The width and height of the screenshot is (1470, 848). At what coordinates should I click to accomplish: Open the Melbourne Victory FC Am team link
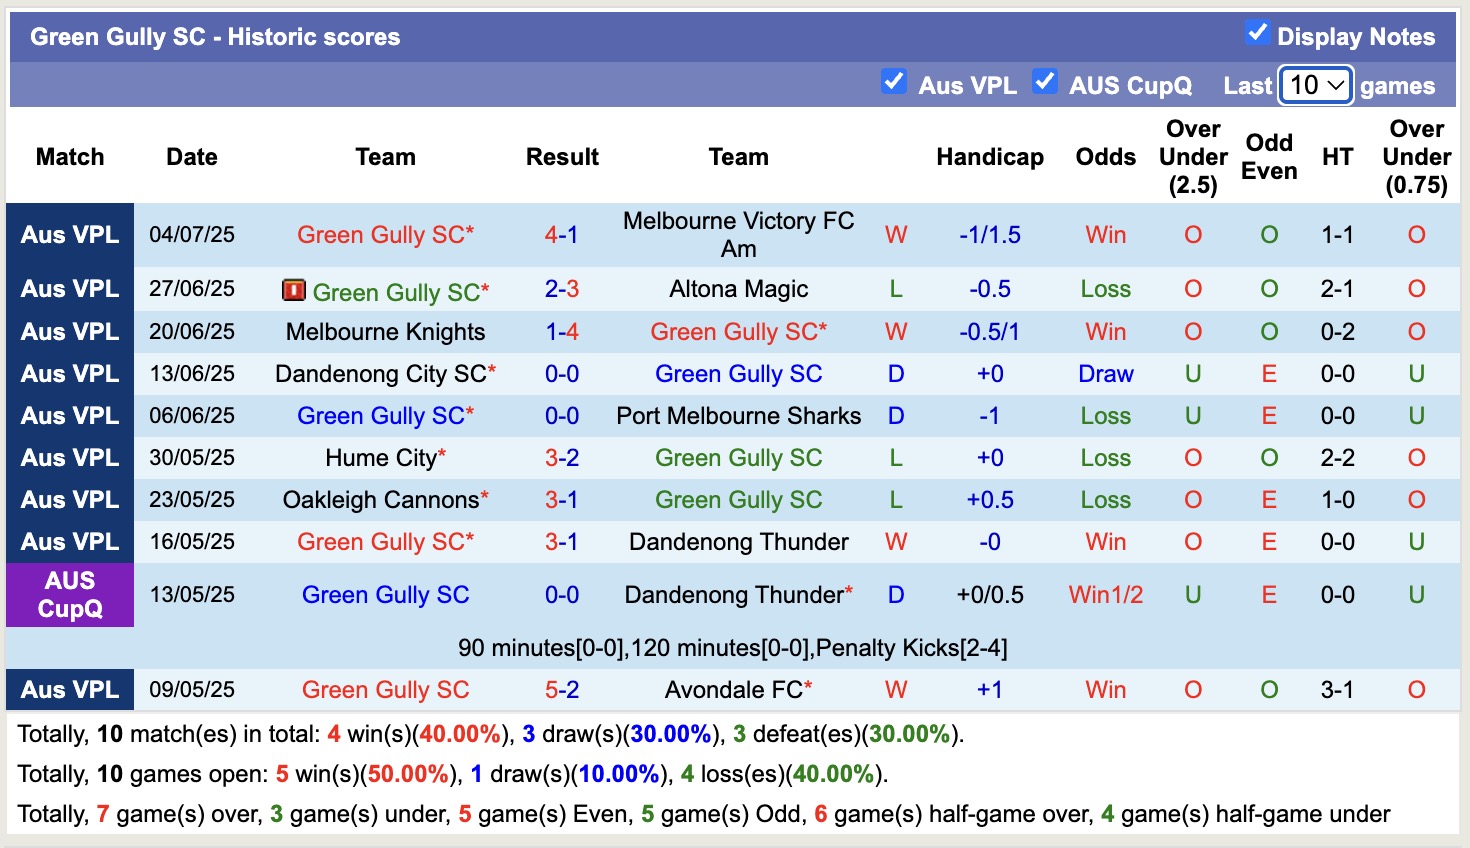tap(739, 234)
